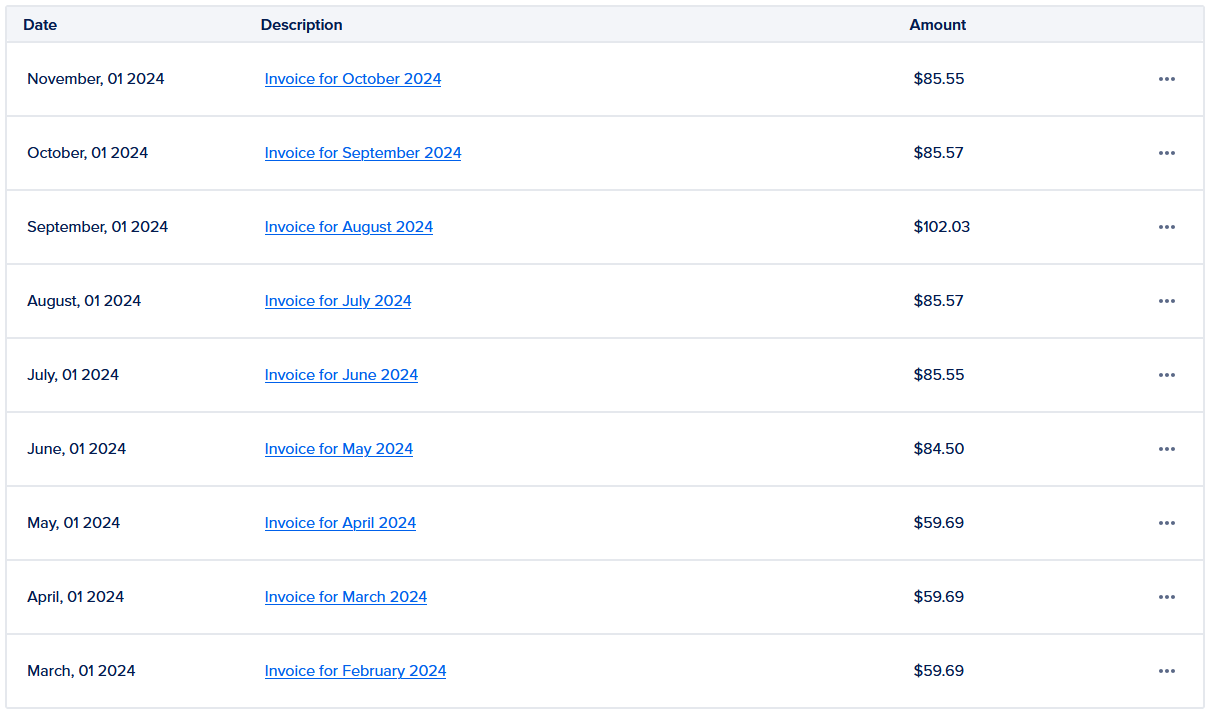This screenshot has height=710, width=1209.
Task: Open Invoice for July 2024
Action: point(337,301)
